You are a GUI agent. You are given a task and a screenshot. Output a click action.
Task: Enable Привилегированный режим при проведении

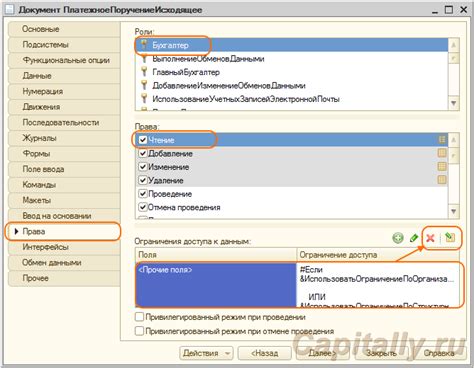[x=139, y=317]
